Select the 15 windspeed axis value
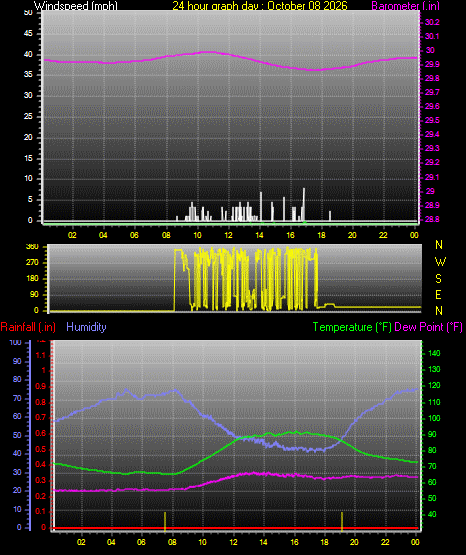The height and width of the screenshot is (555, 466). pyautogui.click(x=28, y=158)
